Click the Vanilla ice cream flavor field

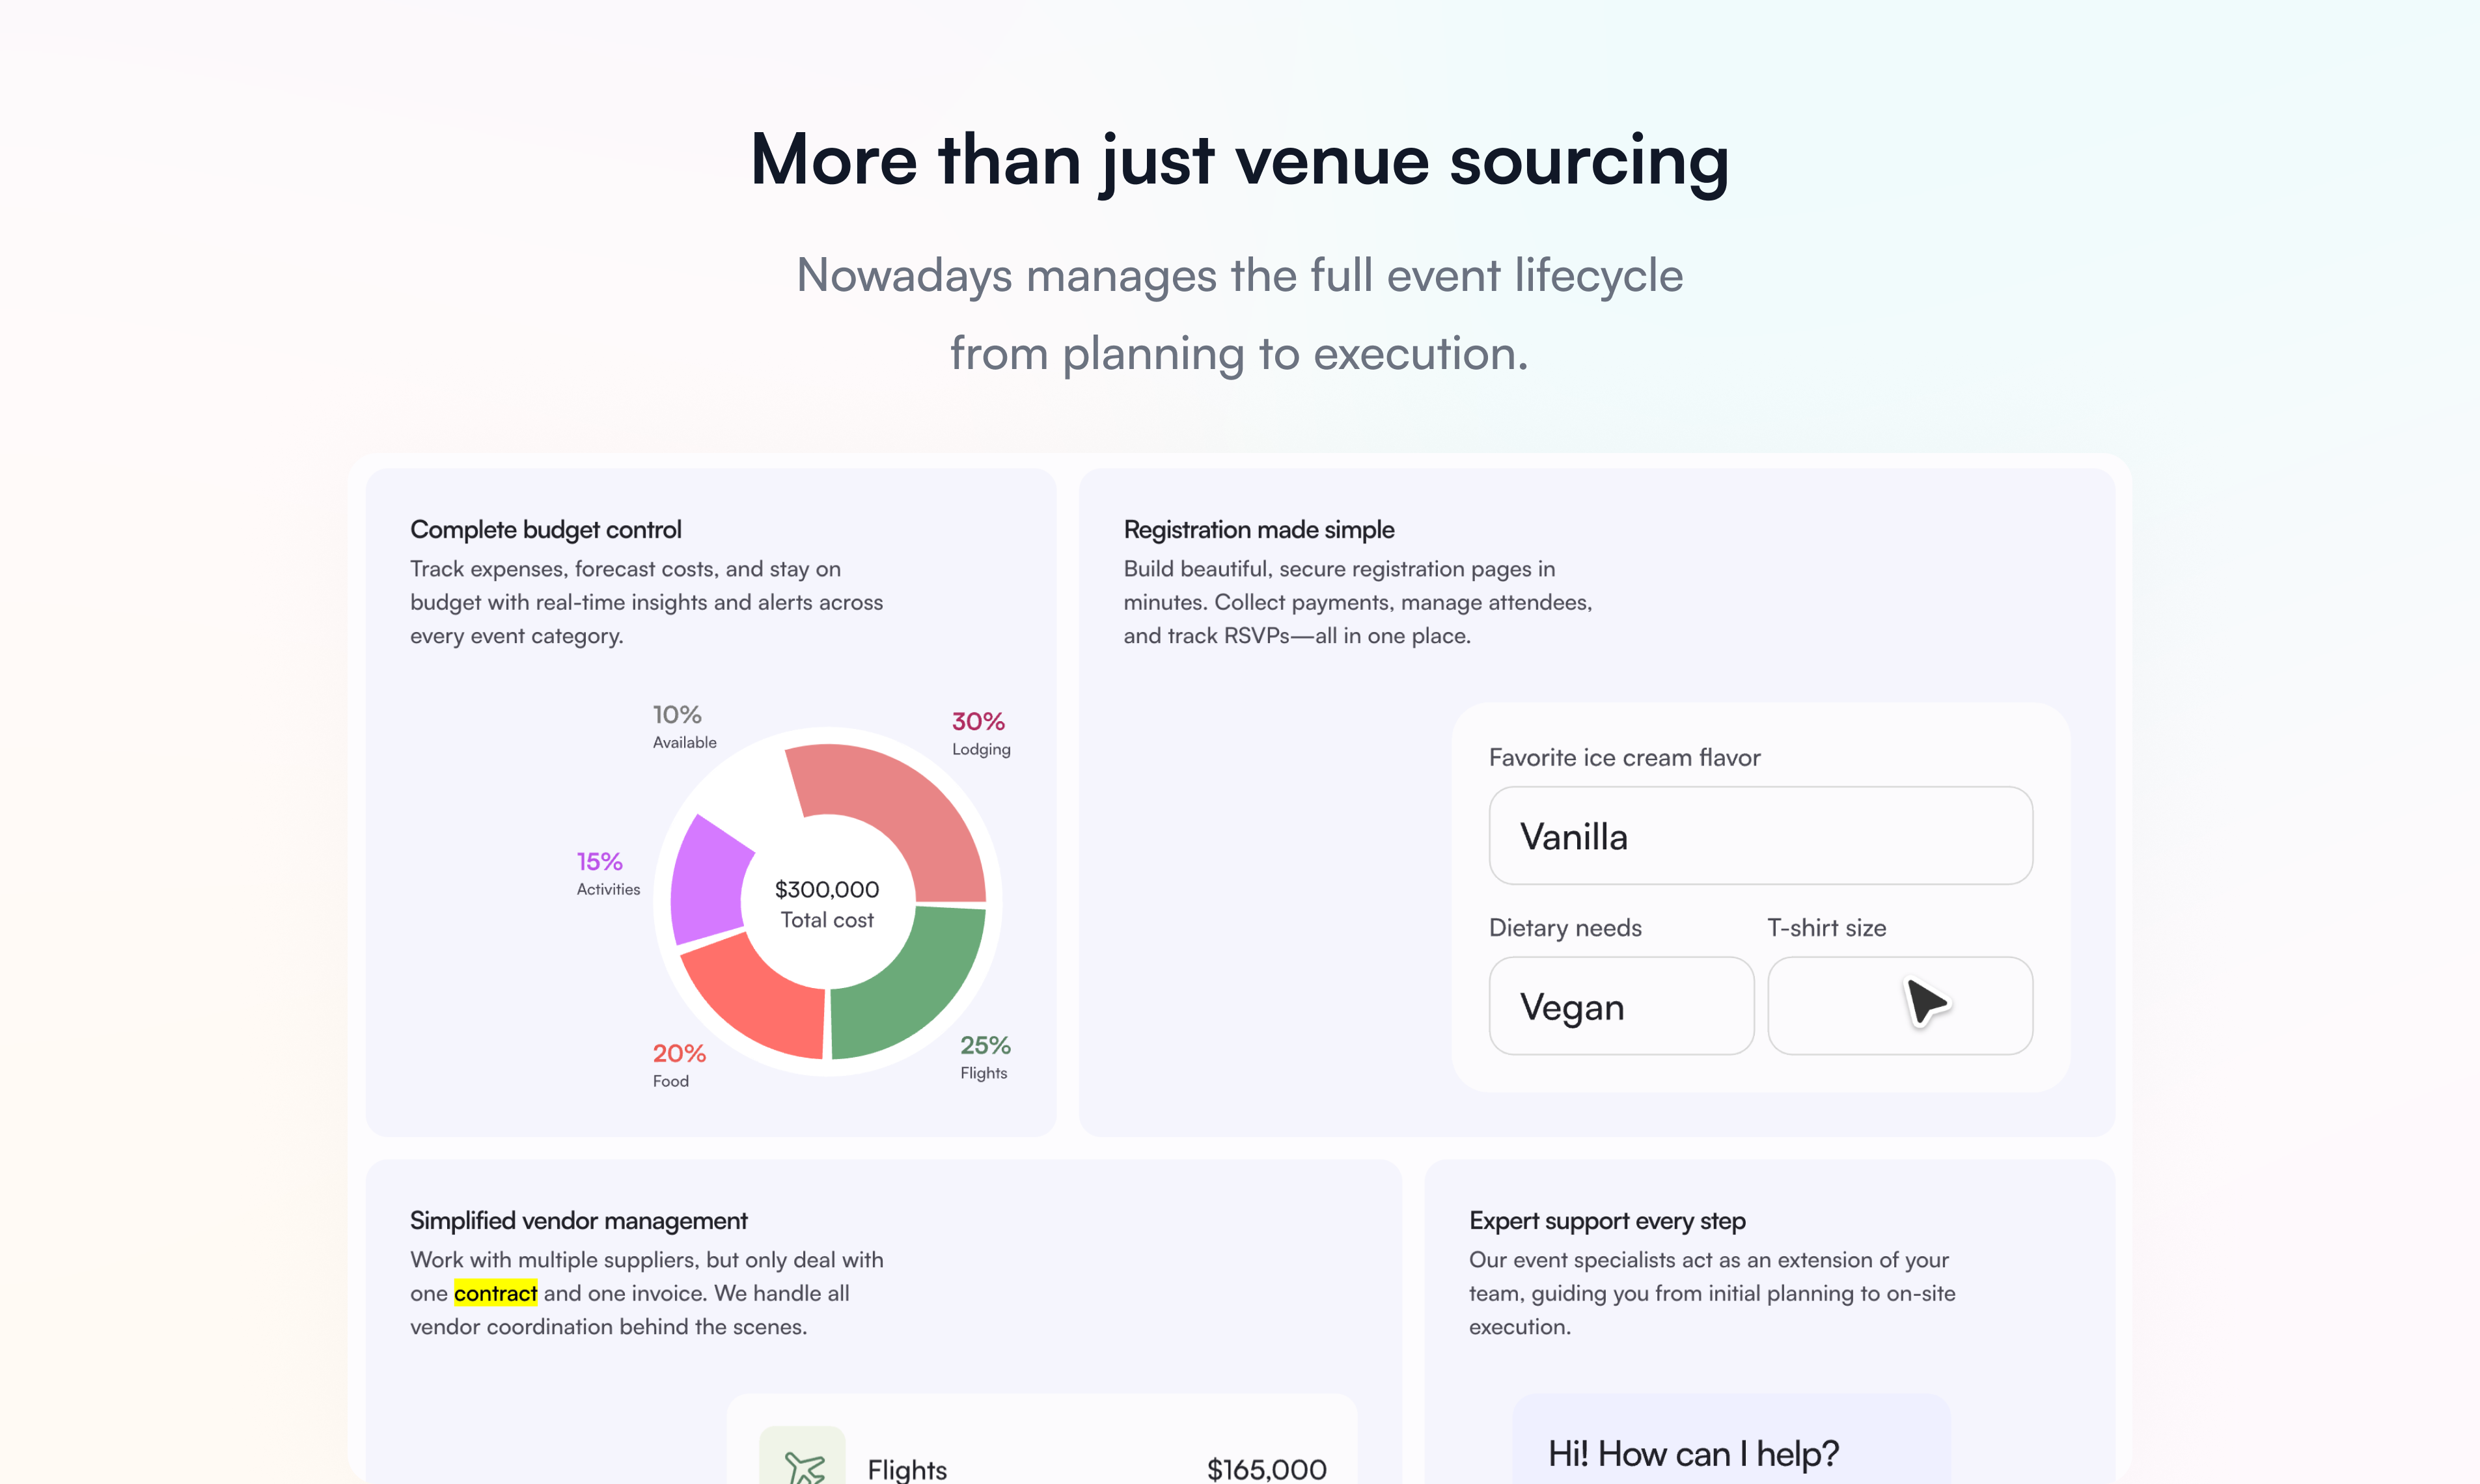(1760, 836)
